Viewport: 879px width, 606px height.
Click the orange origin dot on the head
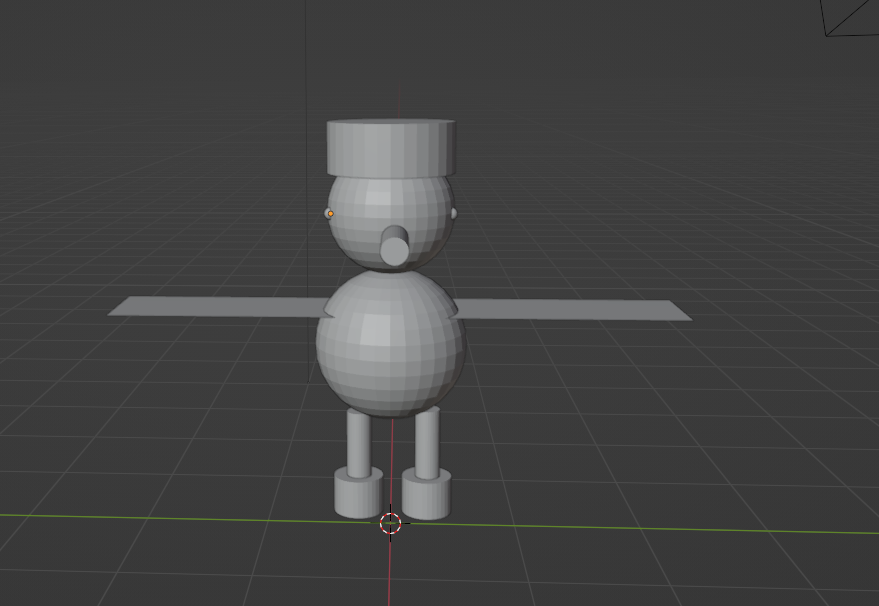point(331,213)
